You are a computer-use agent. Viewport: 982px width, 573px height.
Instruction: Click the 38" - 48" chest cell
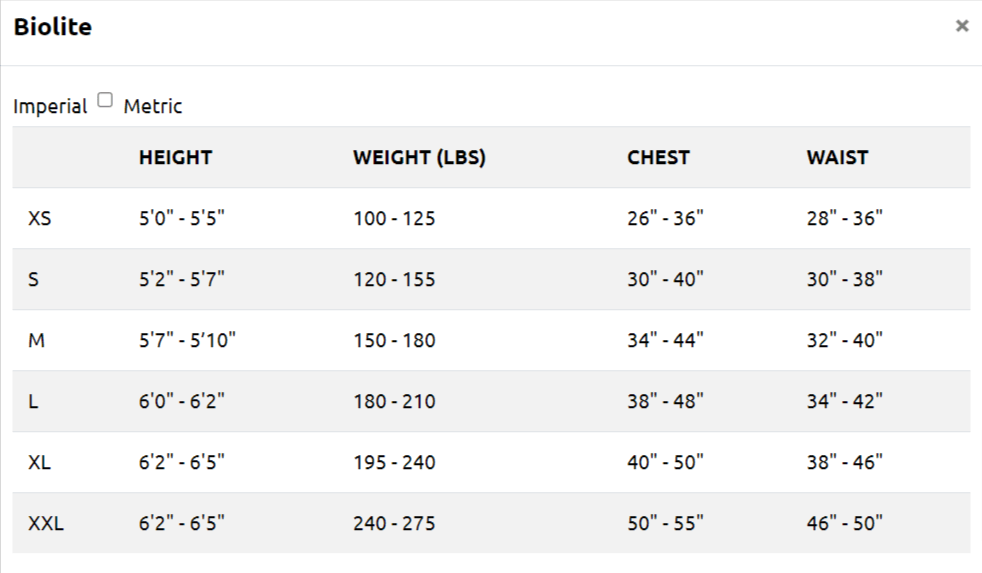(x=665, y=401)
